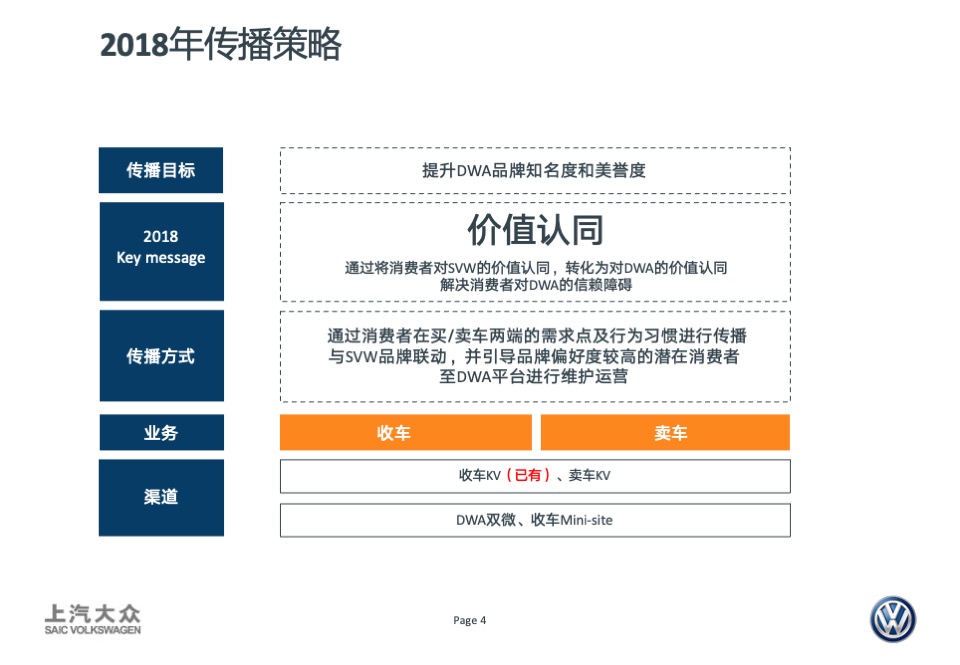Select the 提升DWA品牌知名度和美誉度 dashed box

[x=535, y=169]
